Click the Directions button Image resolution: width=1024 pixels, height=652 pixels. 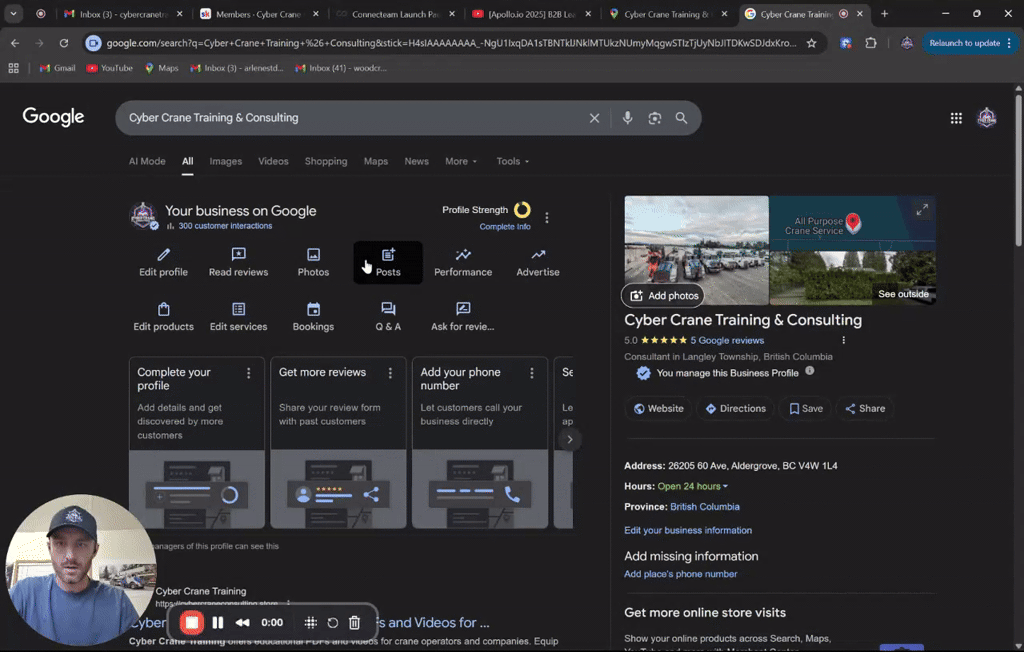tap(735, 408)
